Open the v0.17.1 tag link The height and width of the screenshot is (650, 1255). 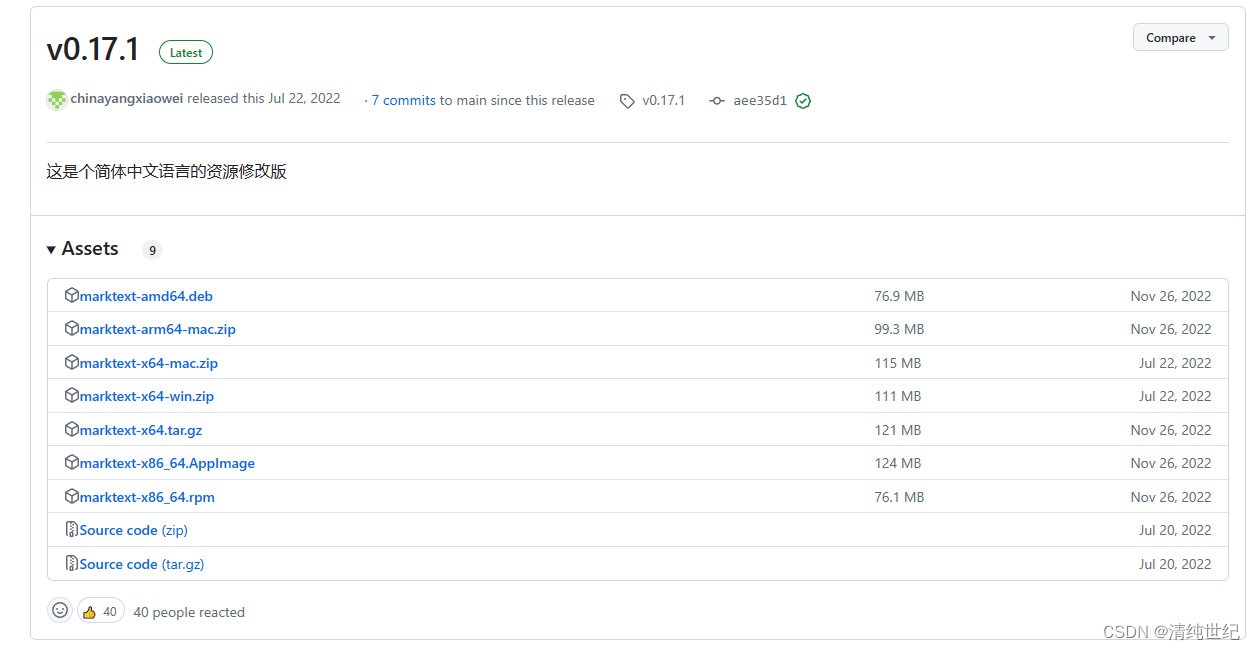pos(664,100)
